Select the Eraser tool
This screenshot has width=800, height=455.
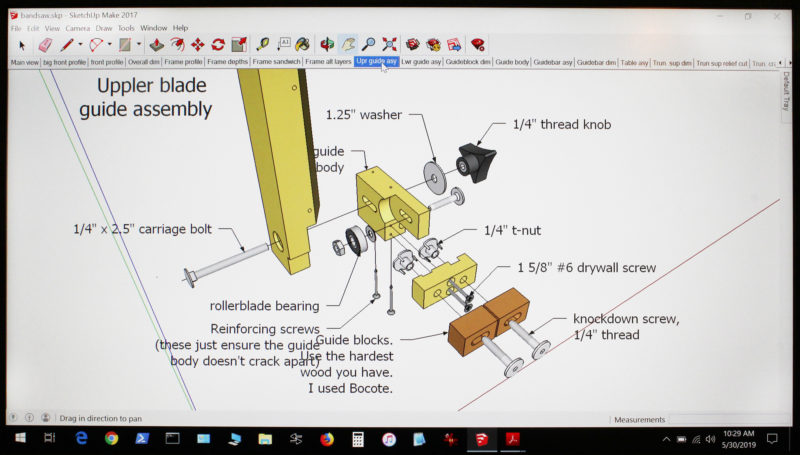tap(44, 45)
